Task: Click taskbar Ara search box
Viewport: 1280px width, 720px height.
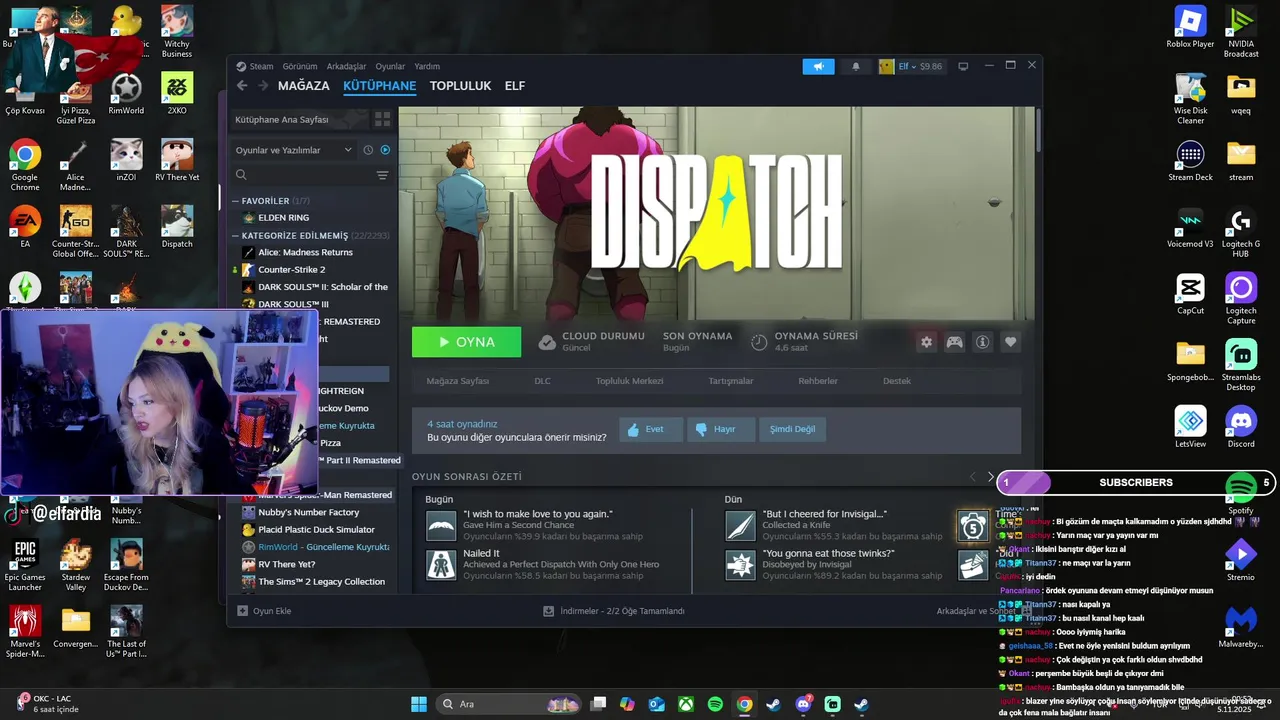Action: pyautogui.click(x=509, y=704)
